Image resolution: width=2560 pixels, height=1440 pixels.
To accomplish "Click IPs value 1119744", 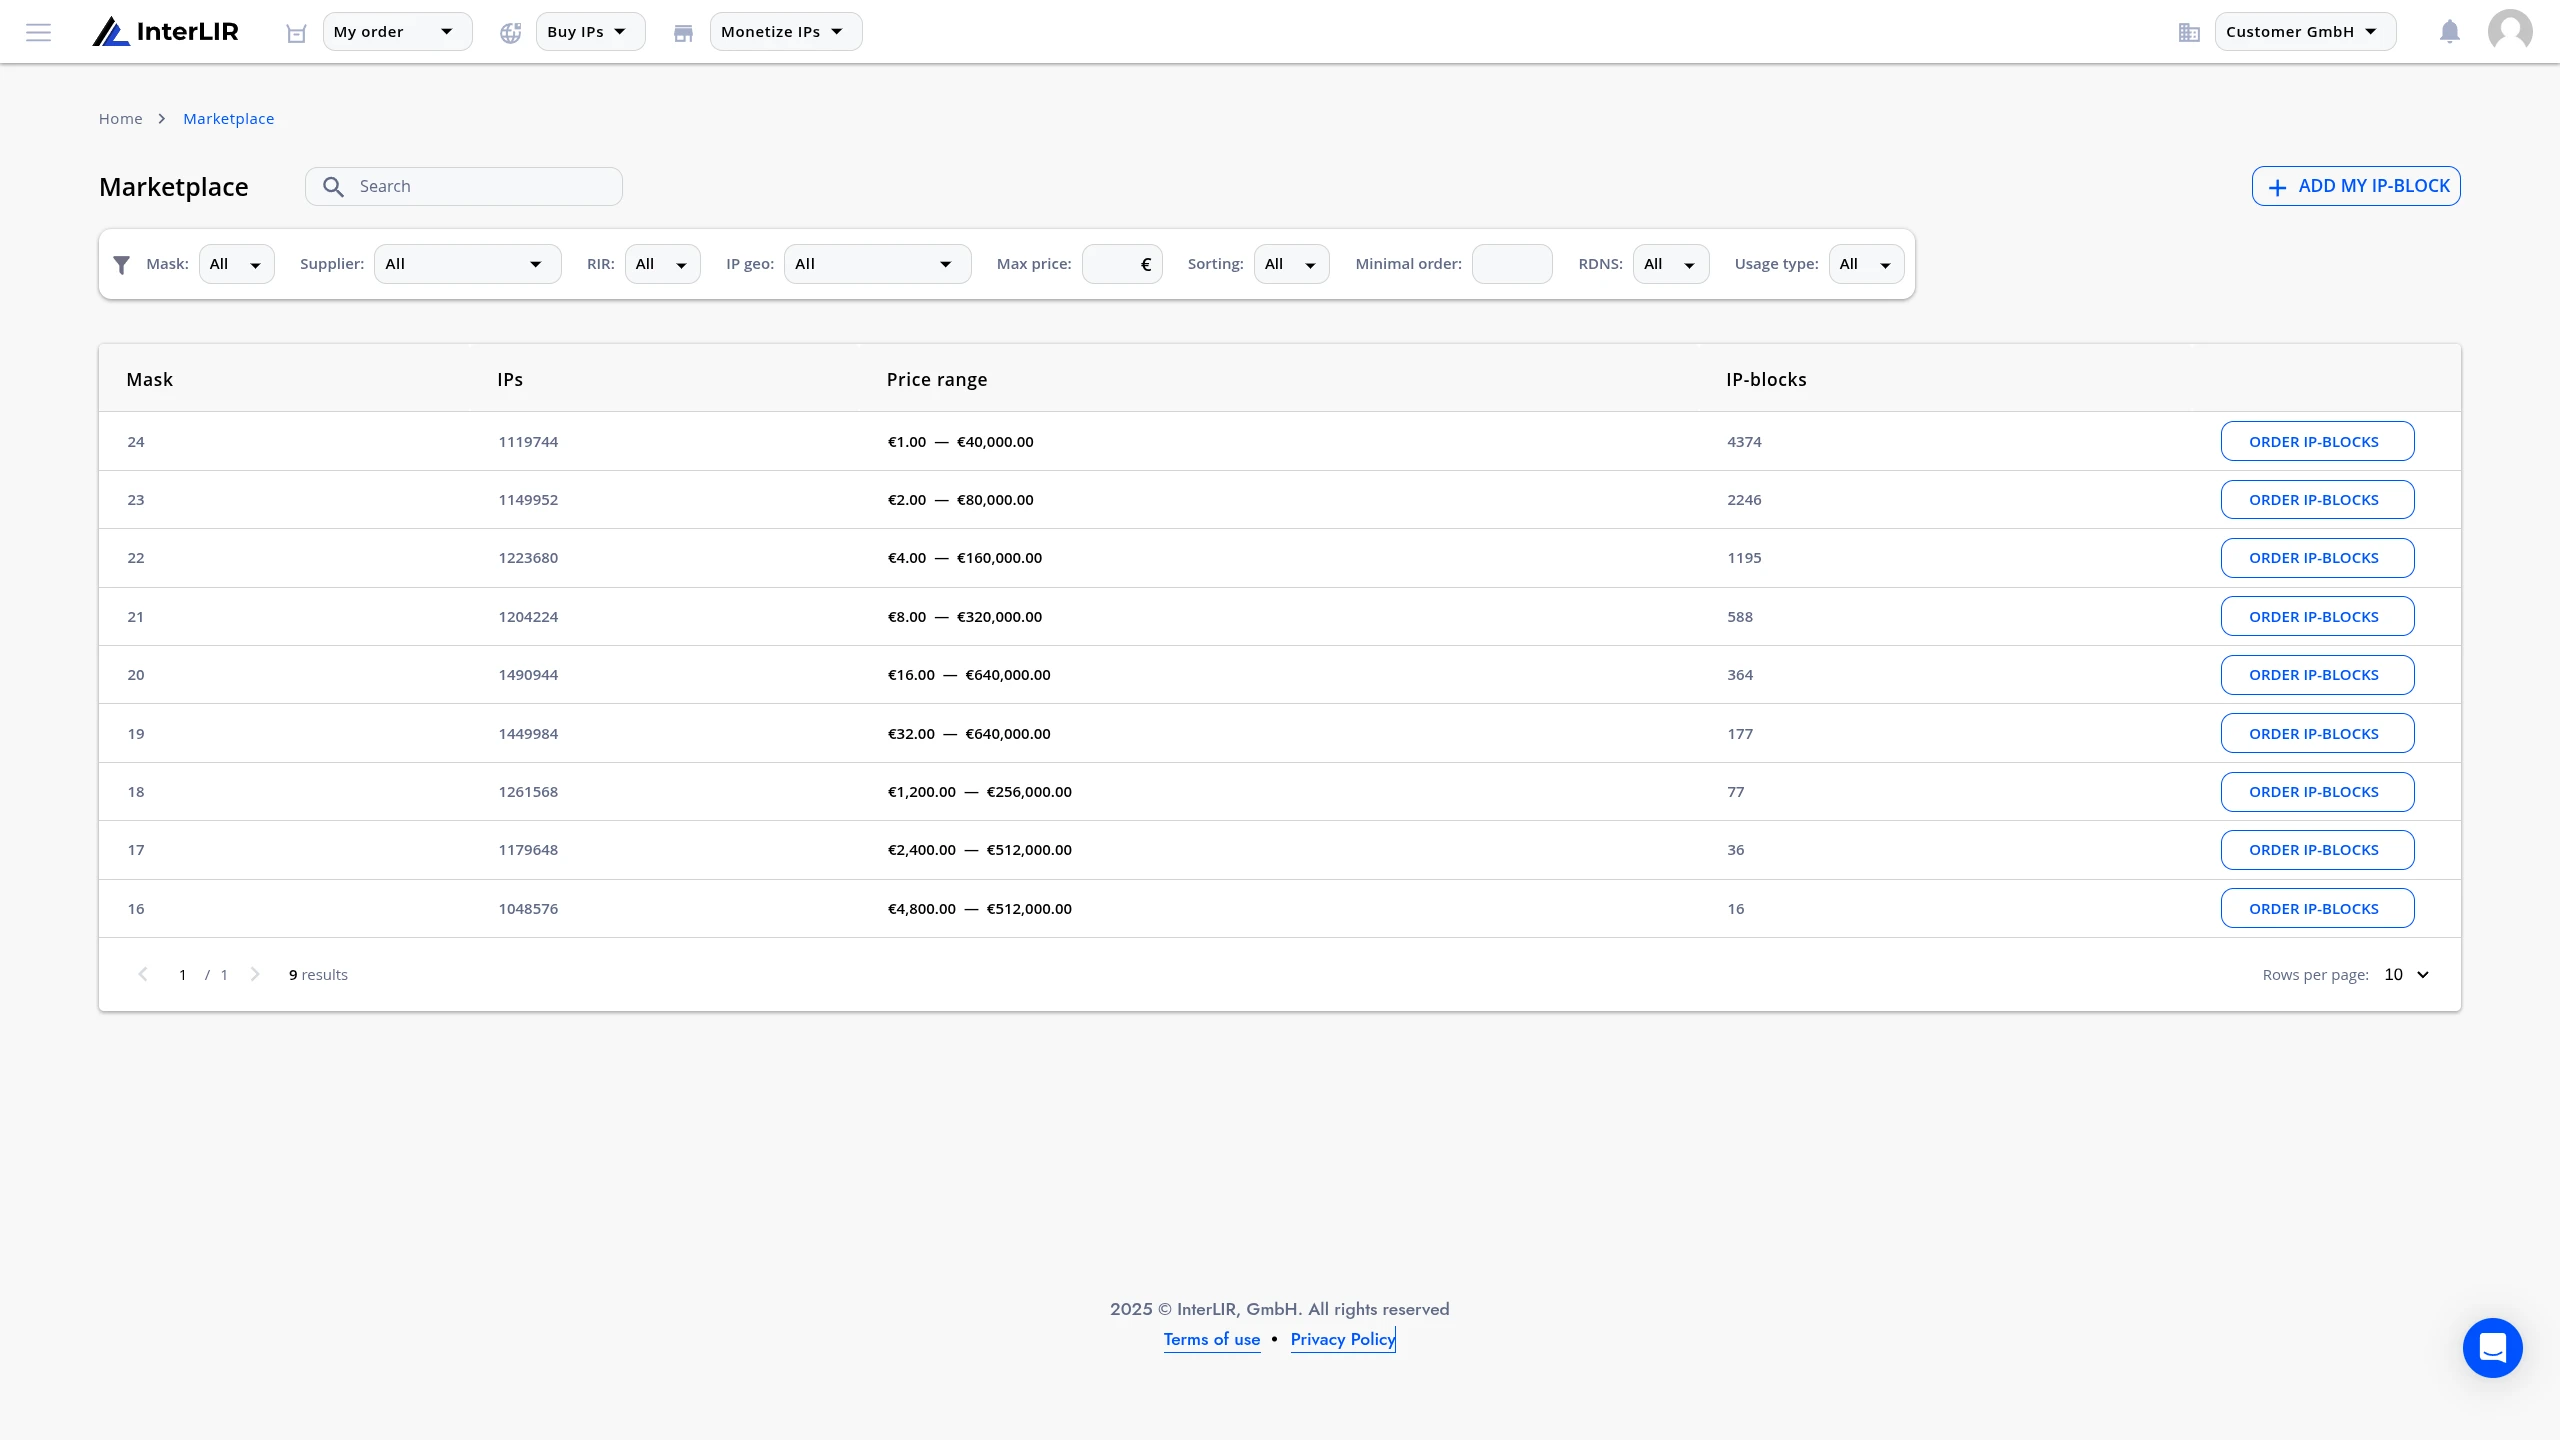I will (528, 442).
